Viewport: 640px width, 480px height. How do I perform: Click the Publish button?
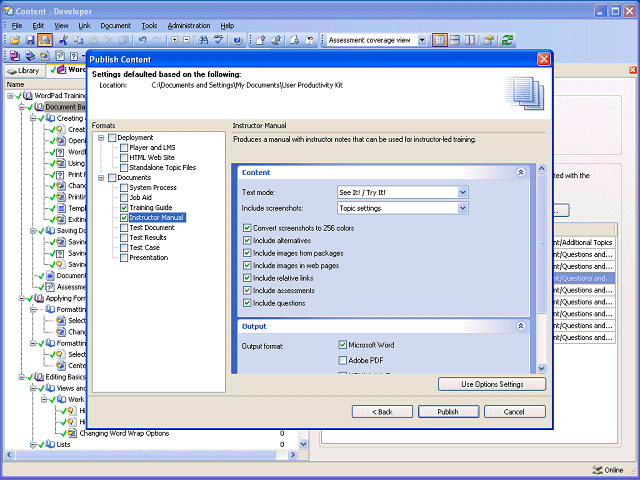coord(448,412)
